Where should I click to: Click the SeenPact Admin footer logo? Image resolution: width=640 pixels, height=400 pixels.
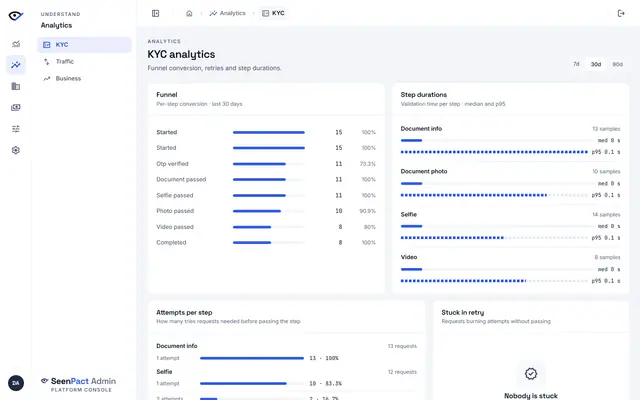click(x=78, y=384)
